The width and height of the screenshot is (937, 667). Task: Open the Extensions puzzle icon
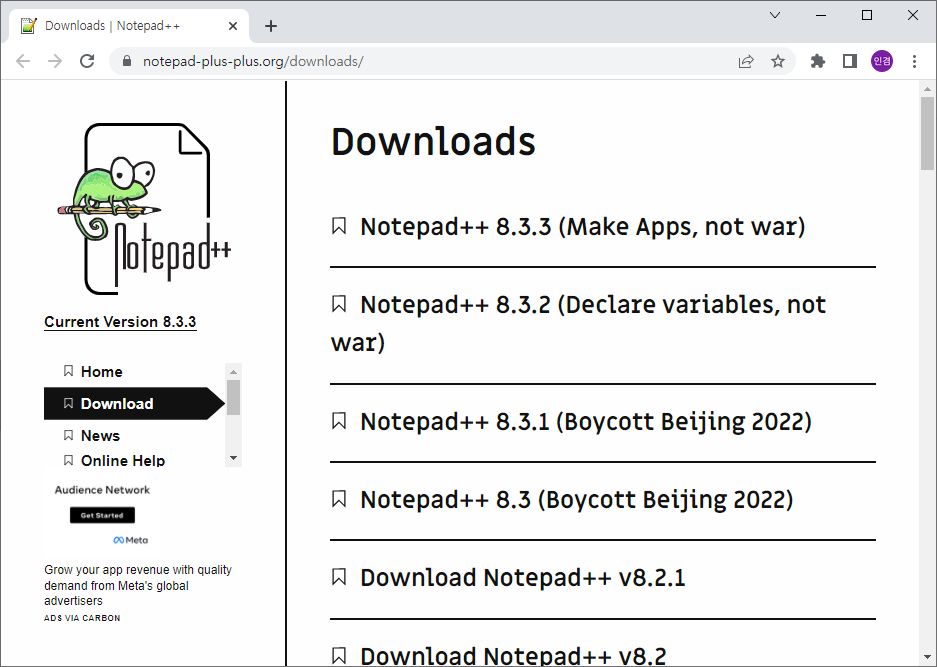tap(817, 61)
